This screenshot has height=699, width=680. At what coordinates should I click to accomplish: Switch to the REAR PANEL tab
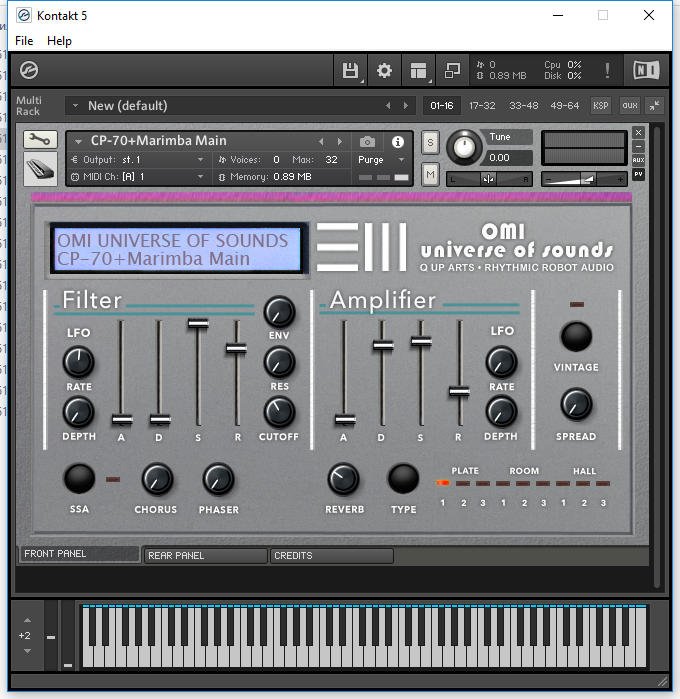pyautogui.click(x=205, y=556)
